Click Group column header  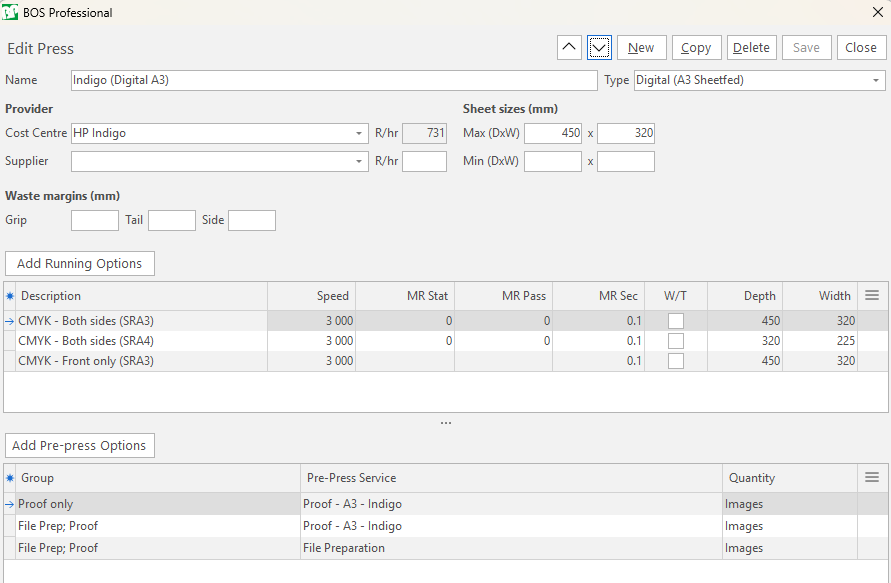pyautogui.click(x=158, y=478)
